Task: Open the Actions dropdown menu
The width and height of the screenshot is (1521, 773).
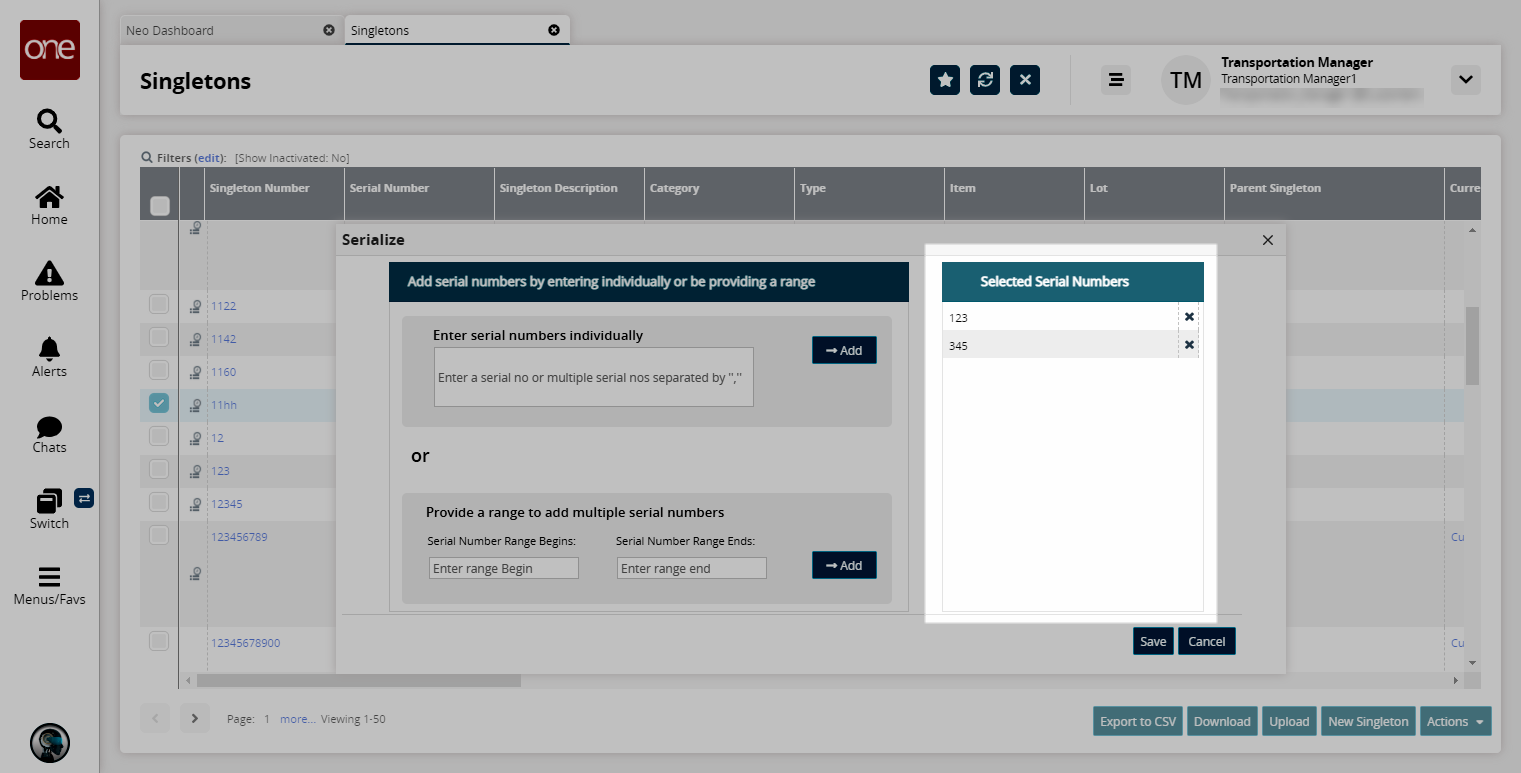Action: click(x=1455, y=721)
